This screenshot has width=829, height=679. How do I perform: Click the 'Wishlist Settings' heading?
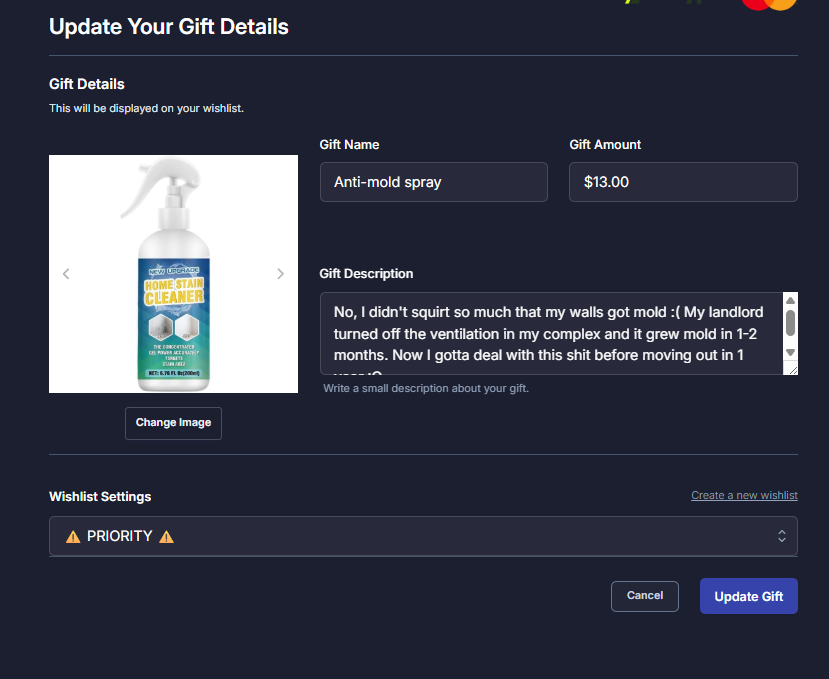(x=100, y=497)
